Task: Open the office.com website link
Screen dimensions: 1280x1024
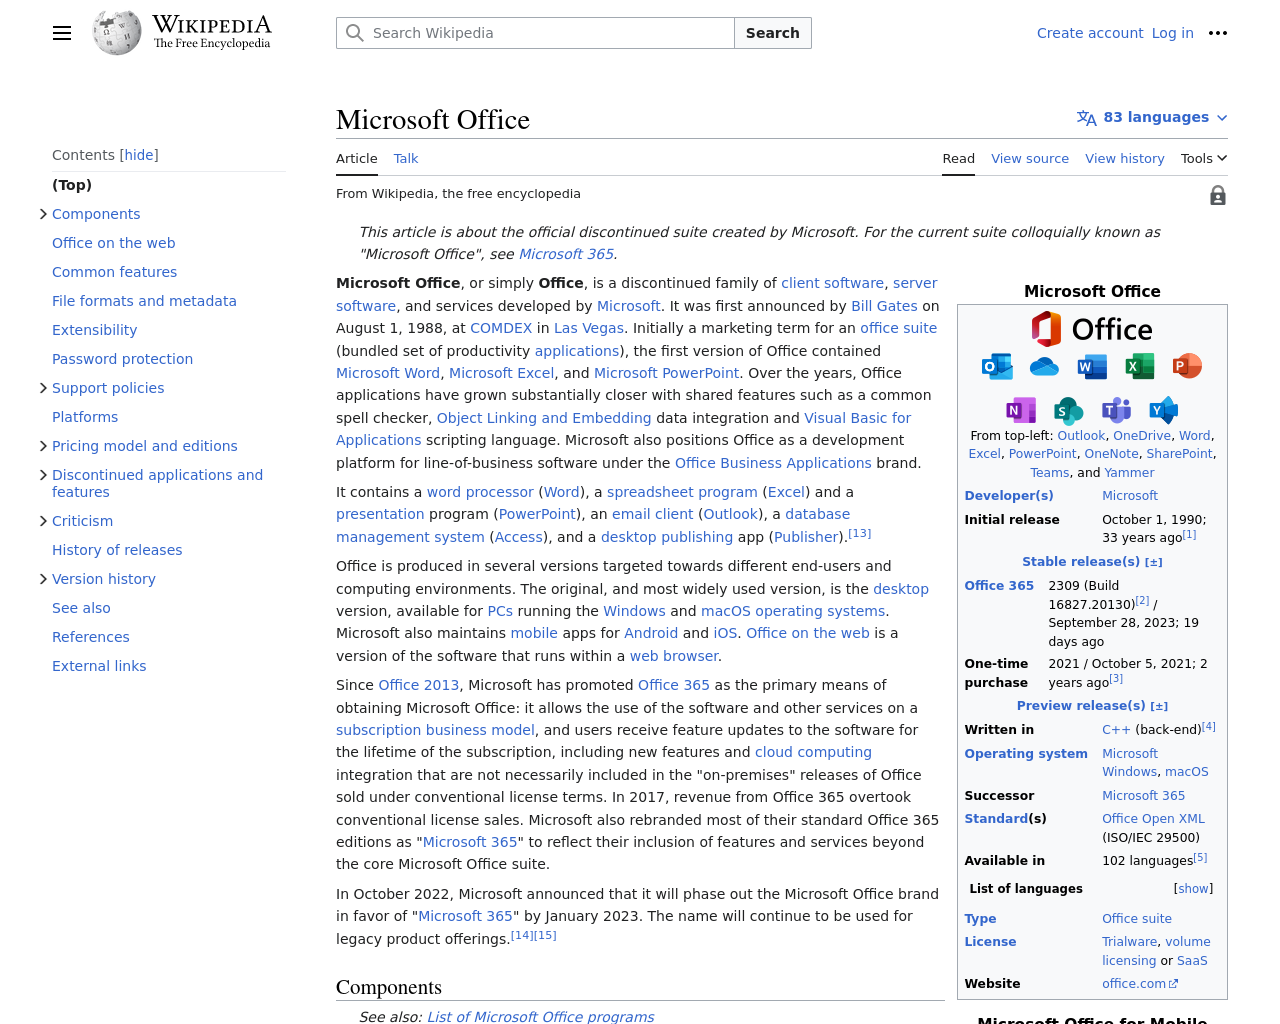Action: click(x=1140, y=984)
